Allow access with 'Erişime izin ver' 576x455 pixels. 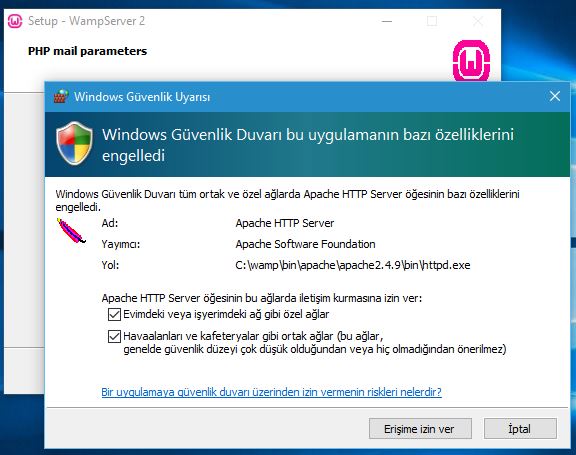[x=420, y=429]
